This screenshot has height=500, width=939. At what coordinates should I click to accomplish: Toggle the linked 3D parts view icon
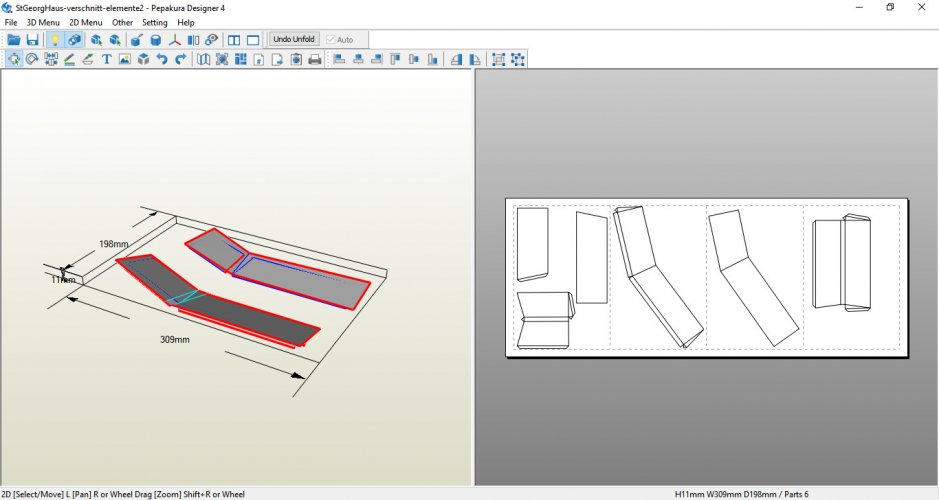74,40
